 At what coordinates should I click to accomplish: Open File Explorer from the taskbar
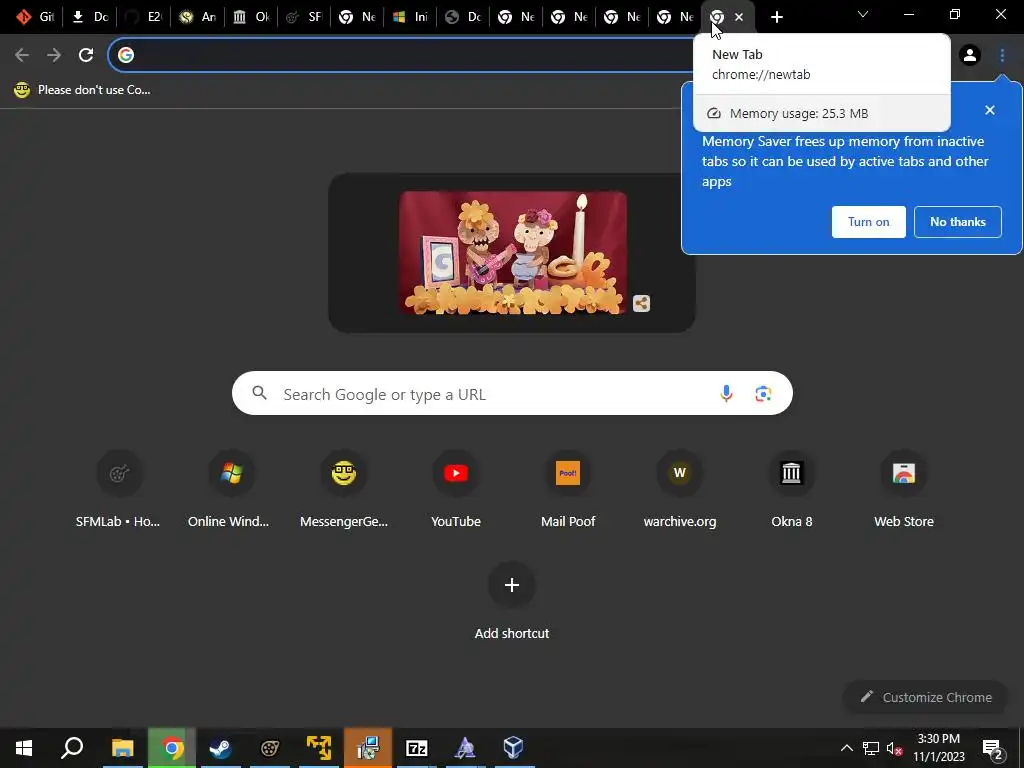point(122,748)
